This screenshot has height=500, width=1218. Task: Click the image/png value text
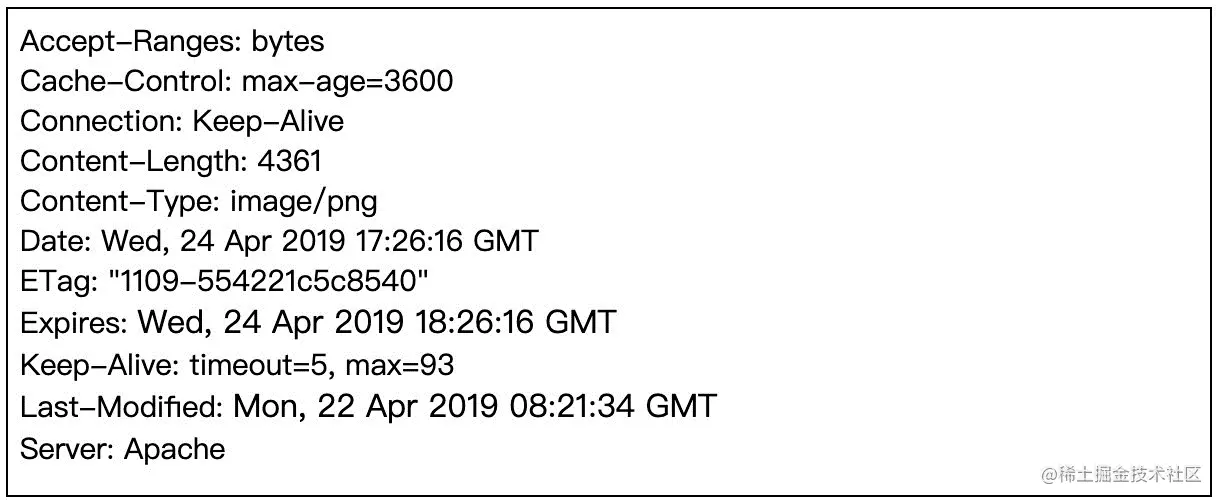coord(304,202)
